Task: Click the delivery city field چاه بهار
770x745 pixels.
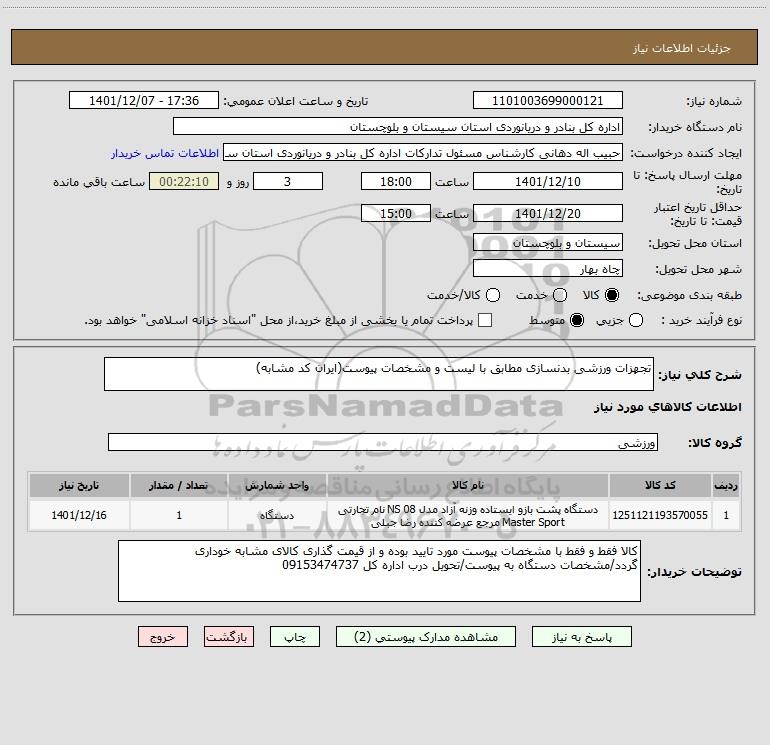Action: [x=548, y=269]
